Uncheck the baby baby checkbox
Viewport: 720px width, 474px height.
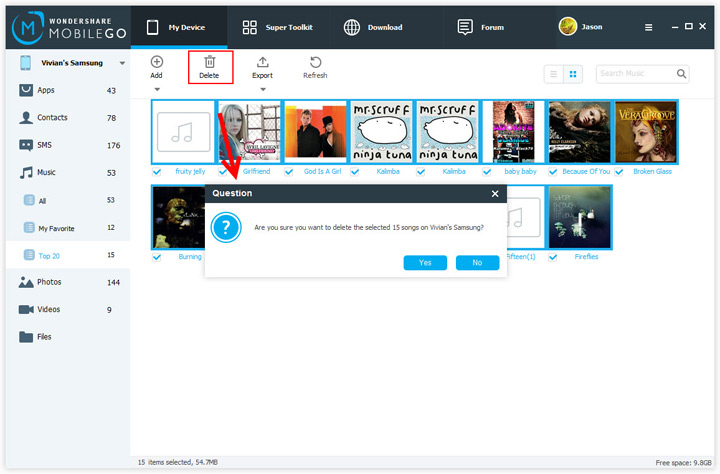point(487,172)
